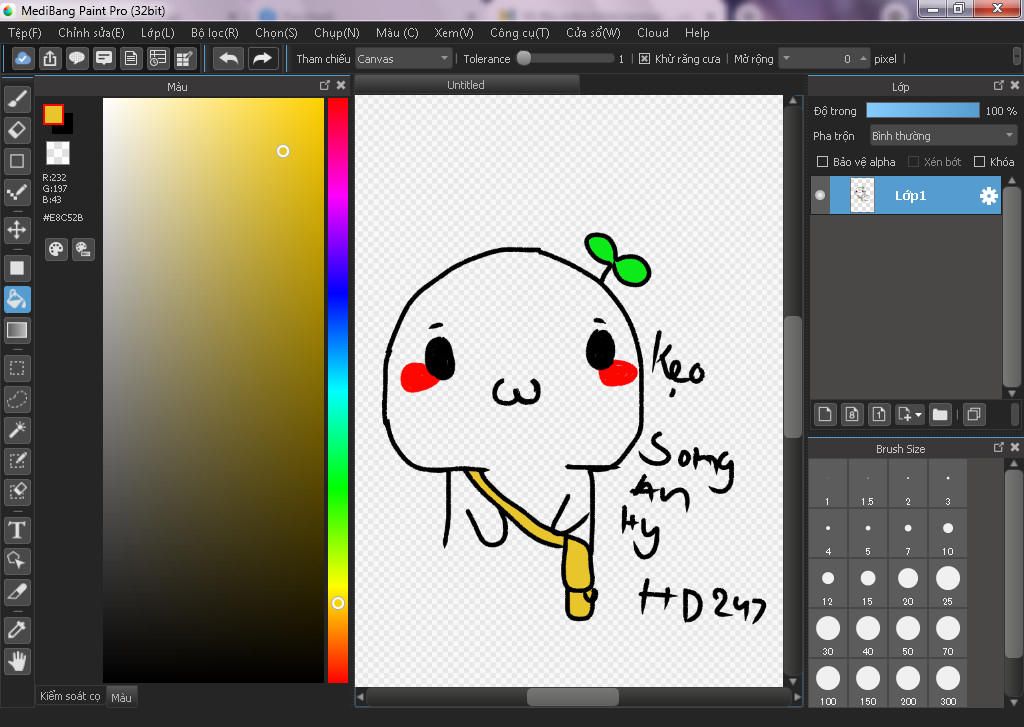
Task: Select the transparent color swatch
Action: click(x=57, y=153)
